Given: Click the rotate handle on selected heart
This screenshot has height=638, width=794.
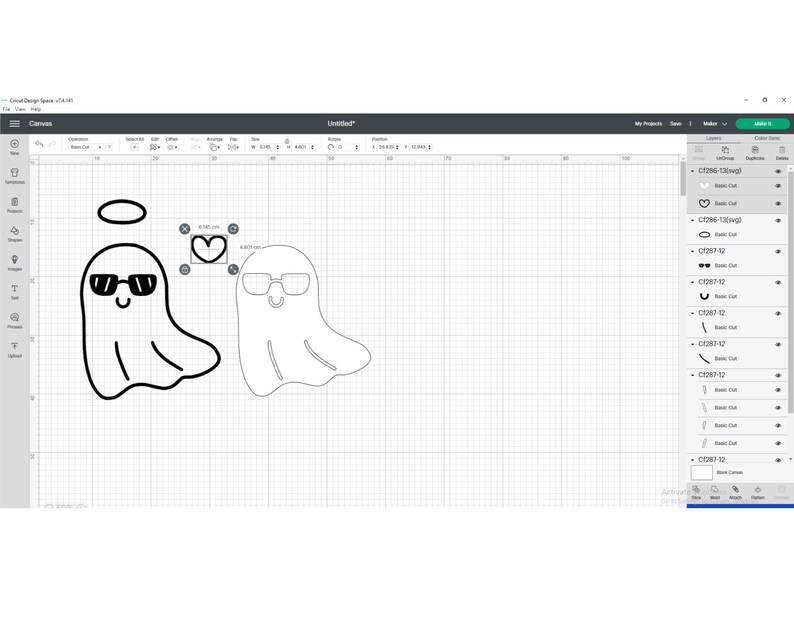Looking at the screenshot, I should [233, 229].
